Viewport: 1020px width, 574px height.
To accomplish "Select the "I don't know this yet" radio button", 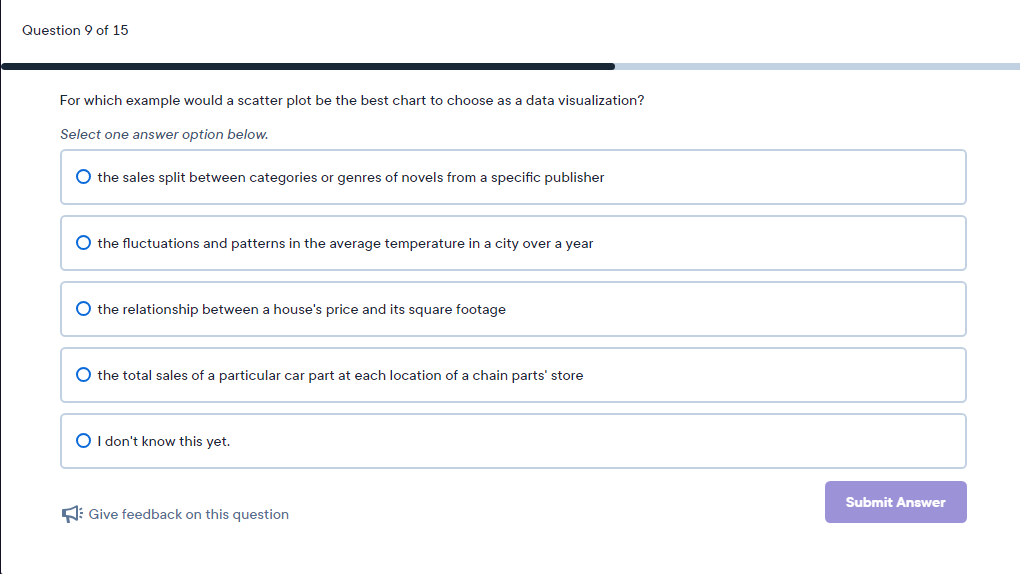I will click(84, 441).
